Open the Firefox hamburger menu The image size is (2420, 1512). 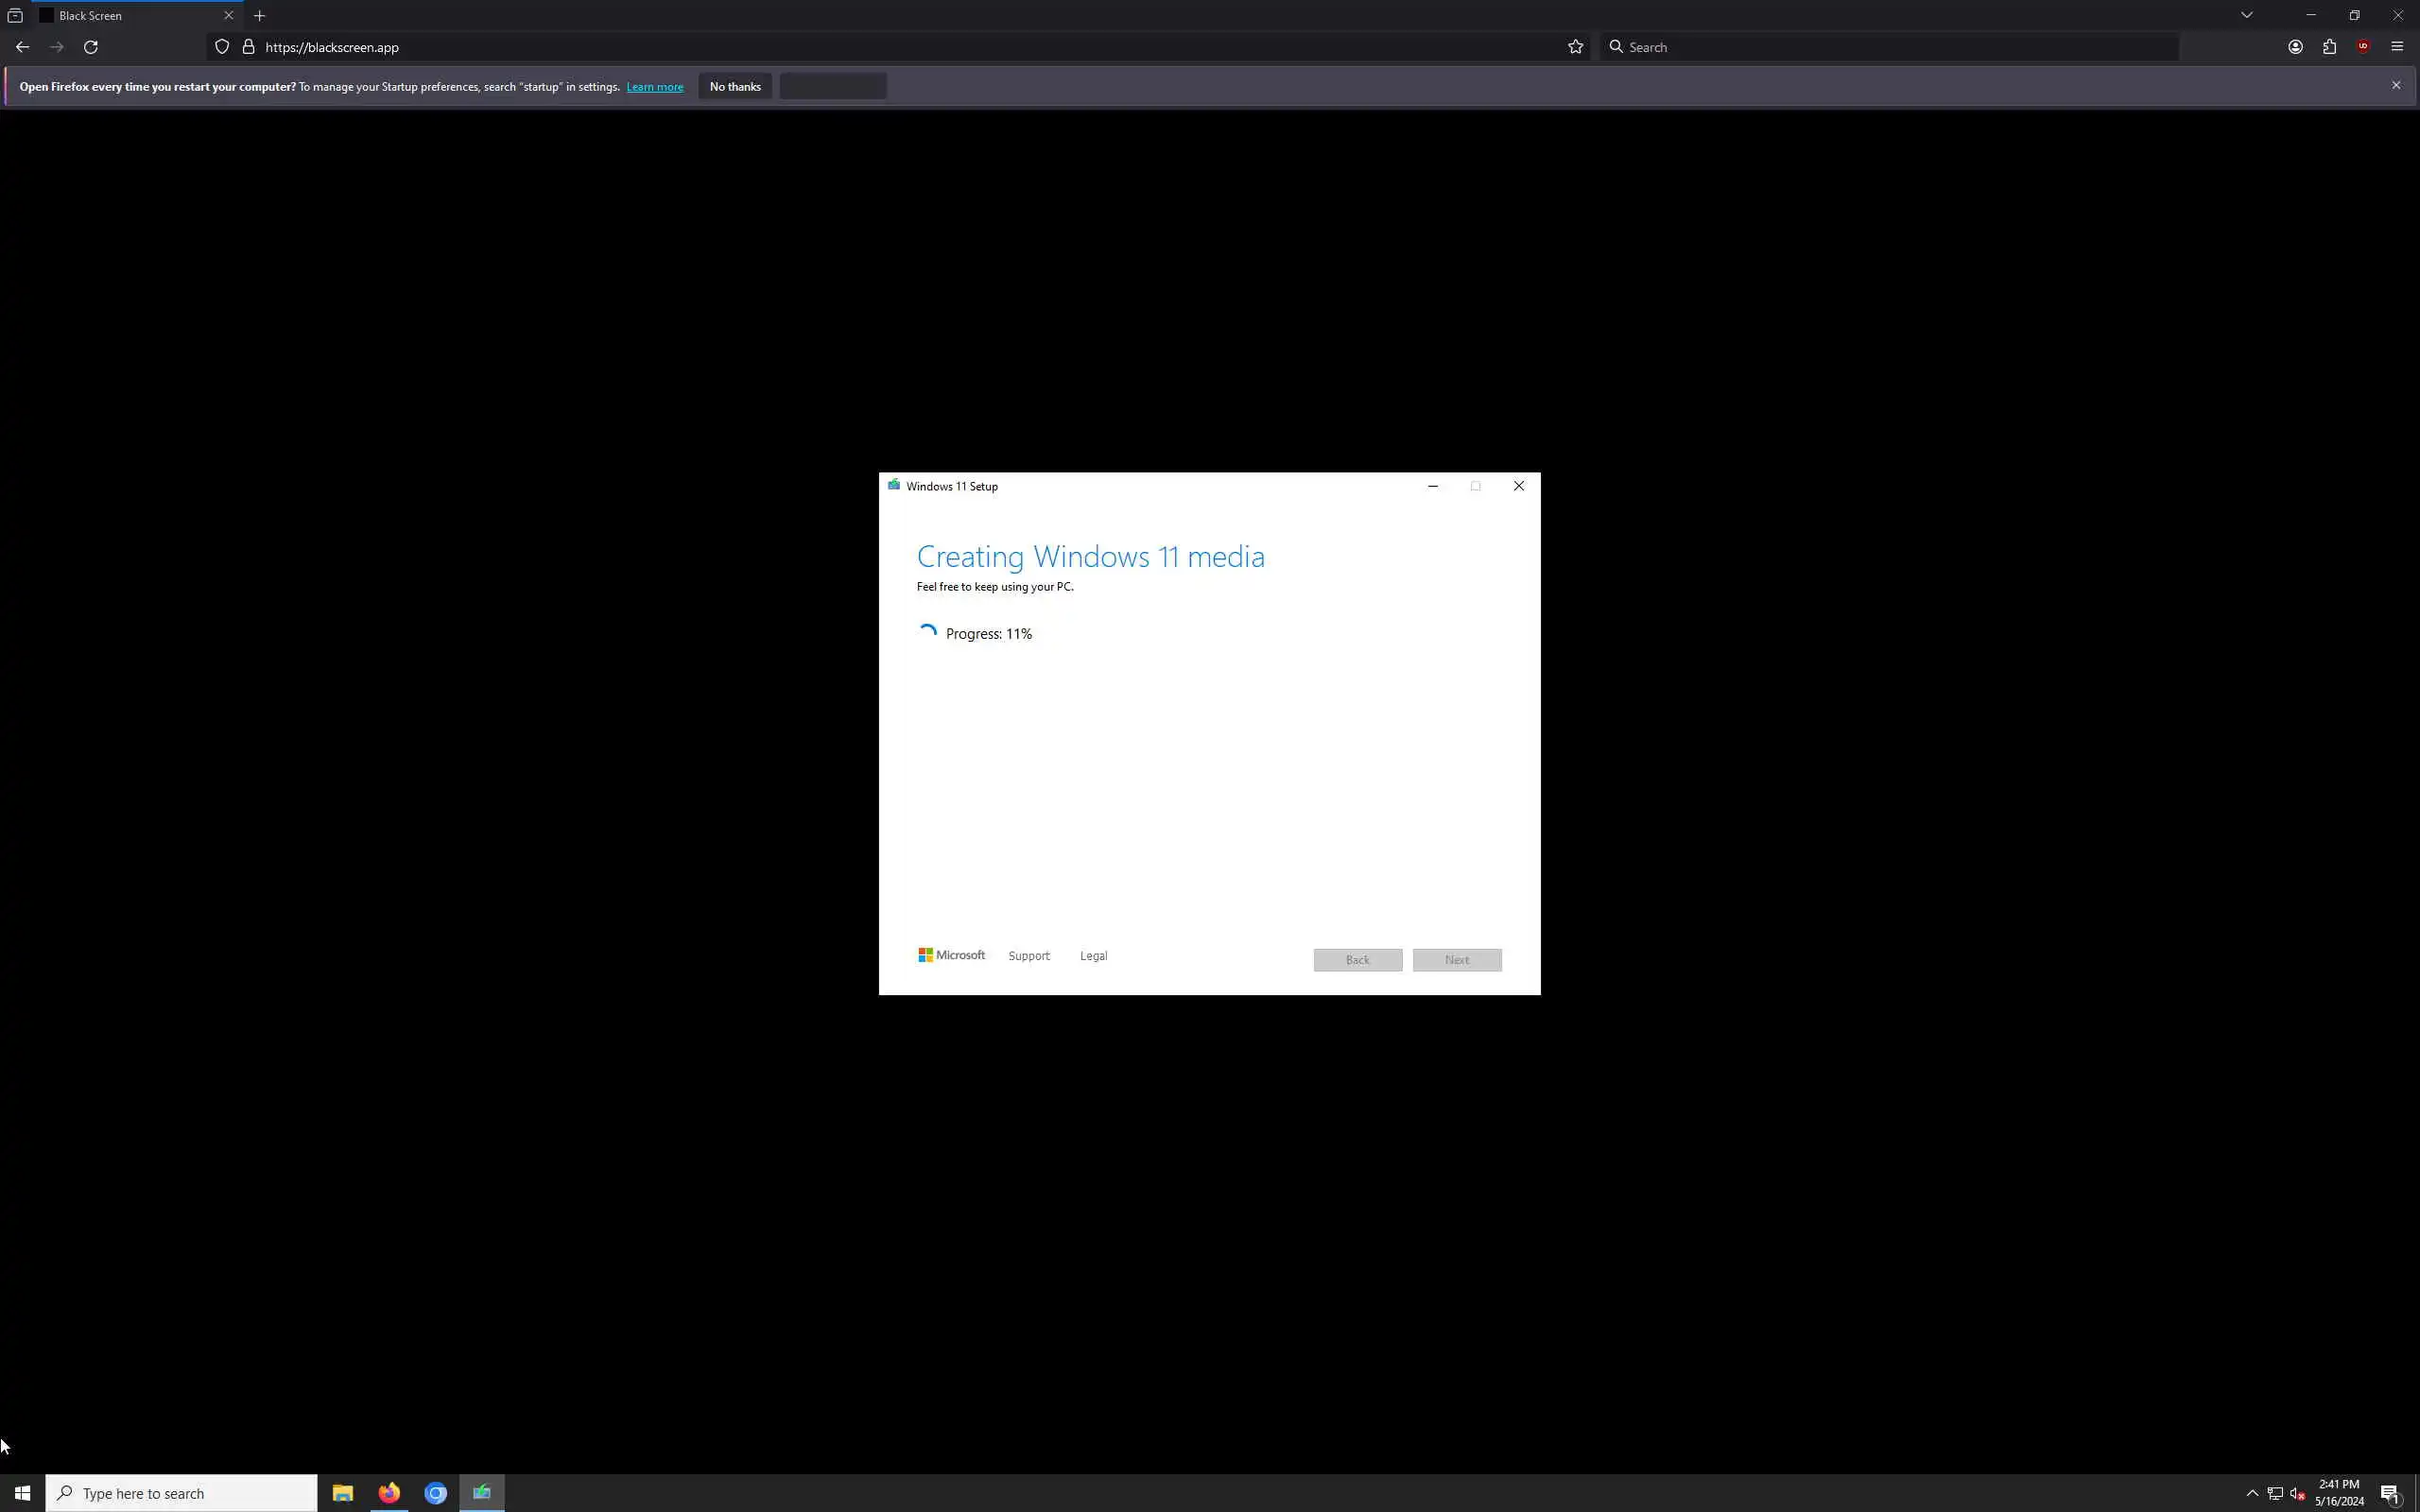click(2397, 47)
